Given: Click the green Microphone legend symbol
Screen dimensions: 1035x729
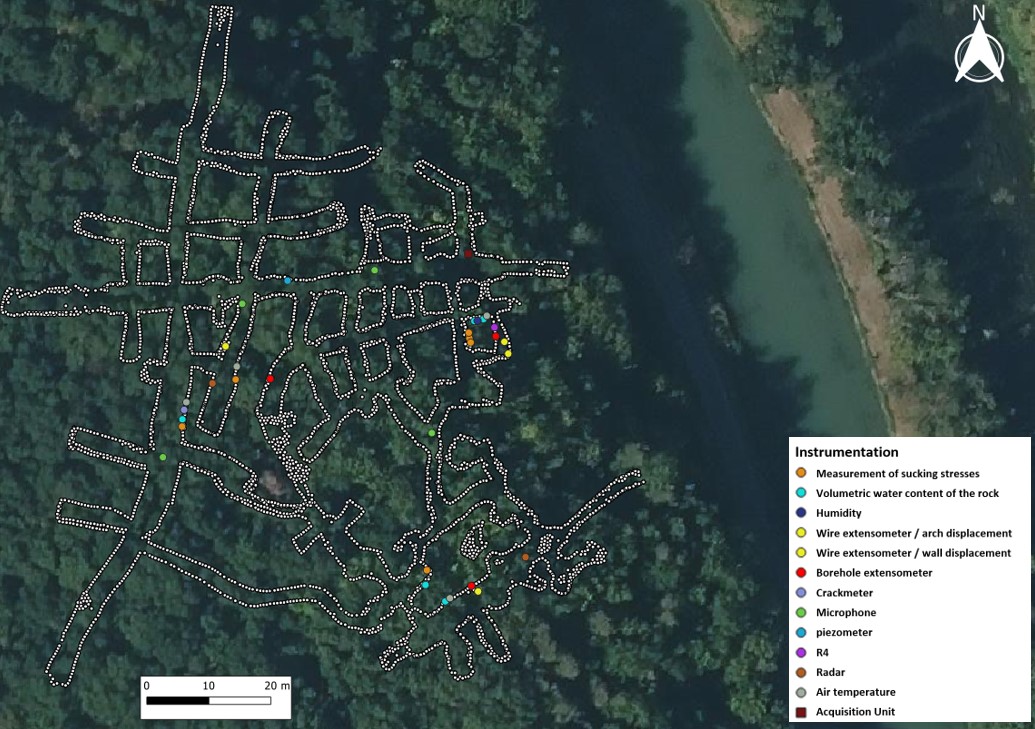Looking at the screenshot, I should [x=801, y=613].
